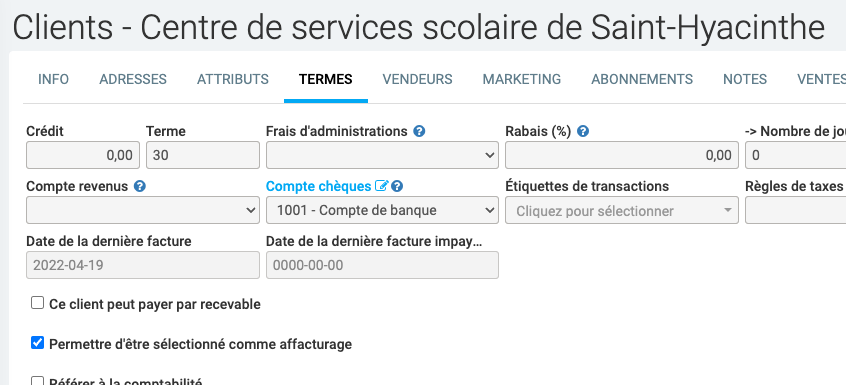Open Étiquettes de transactions selector
Screen dimensions: 846x385
point(622,210)
